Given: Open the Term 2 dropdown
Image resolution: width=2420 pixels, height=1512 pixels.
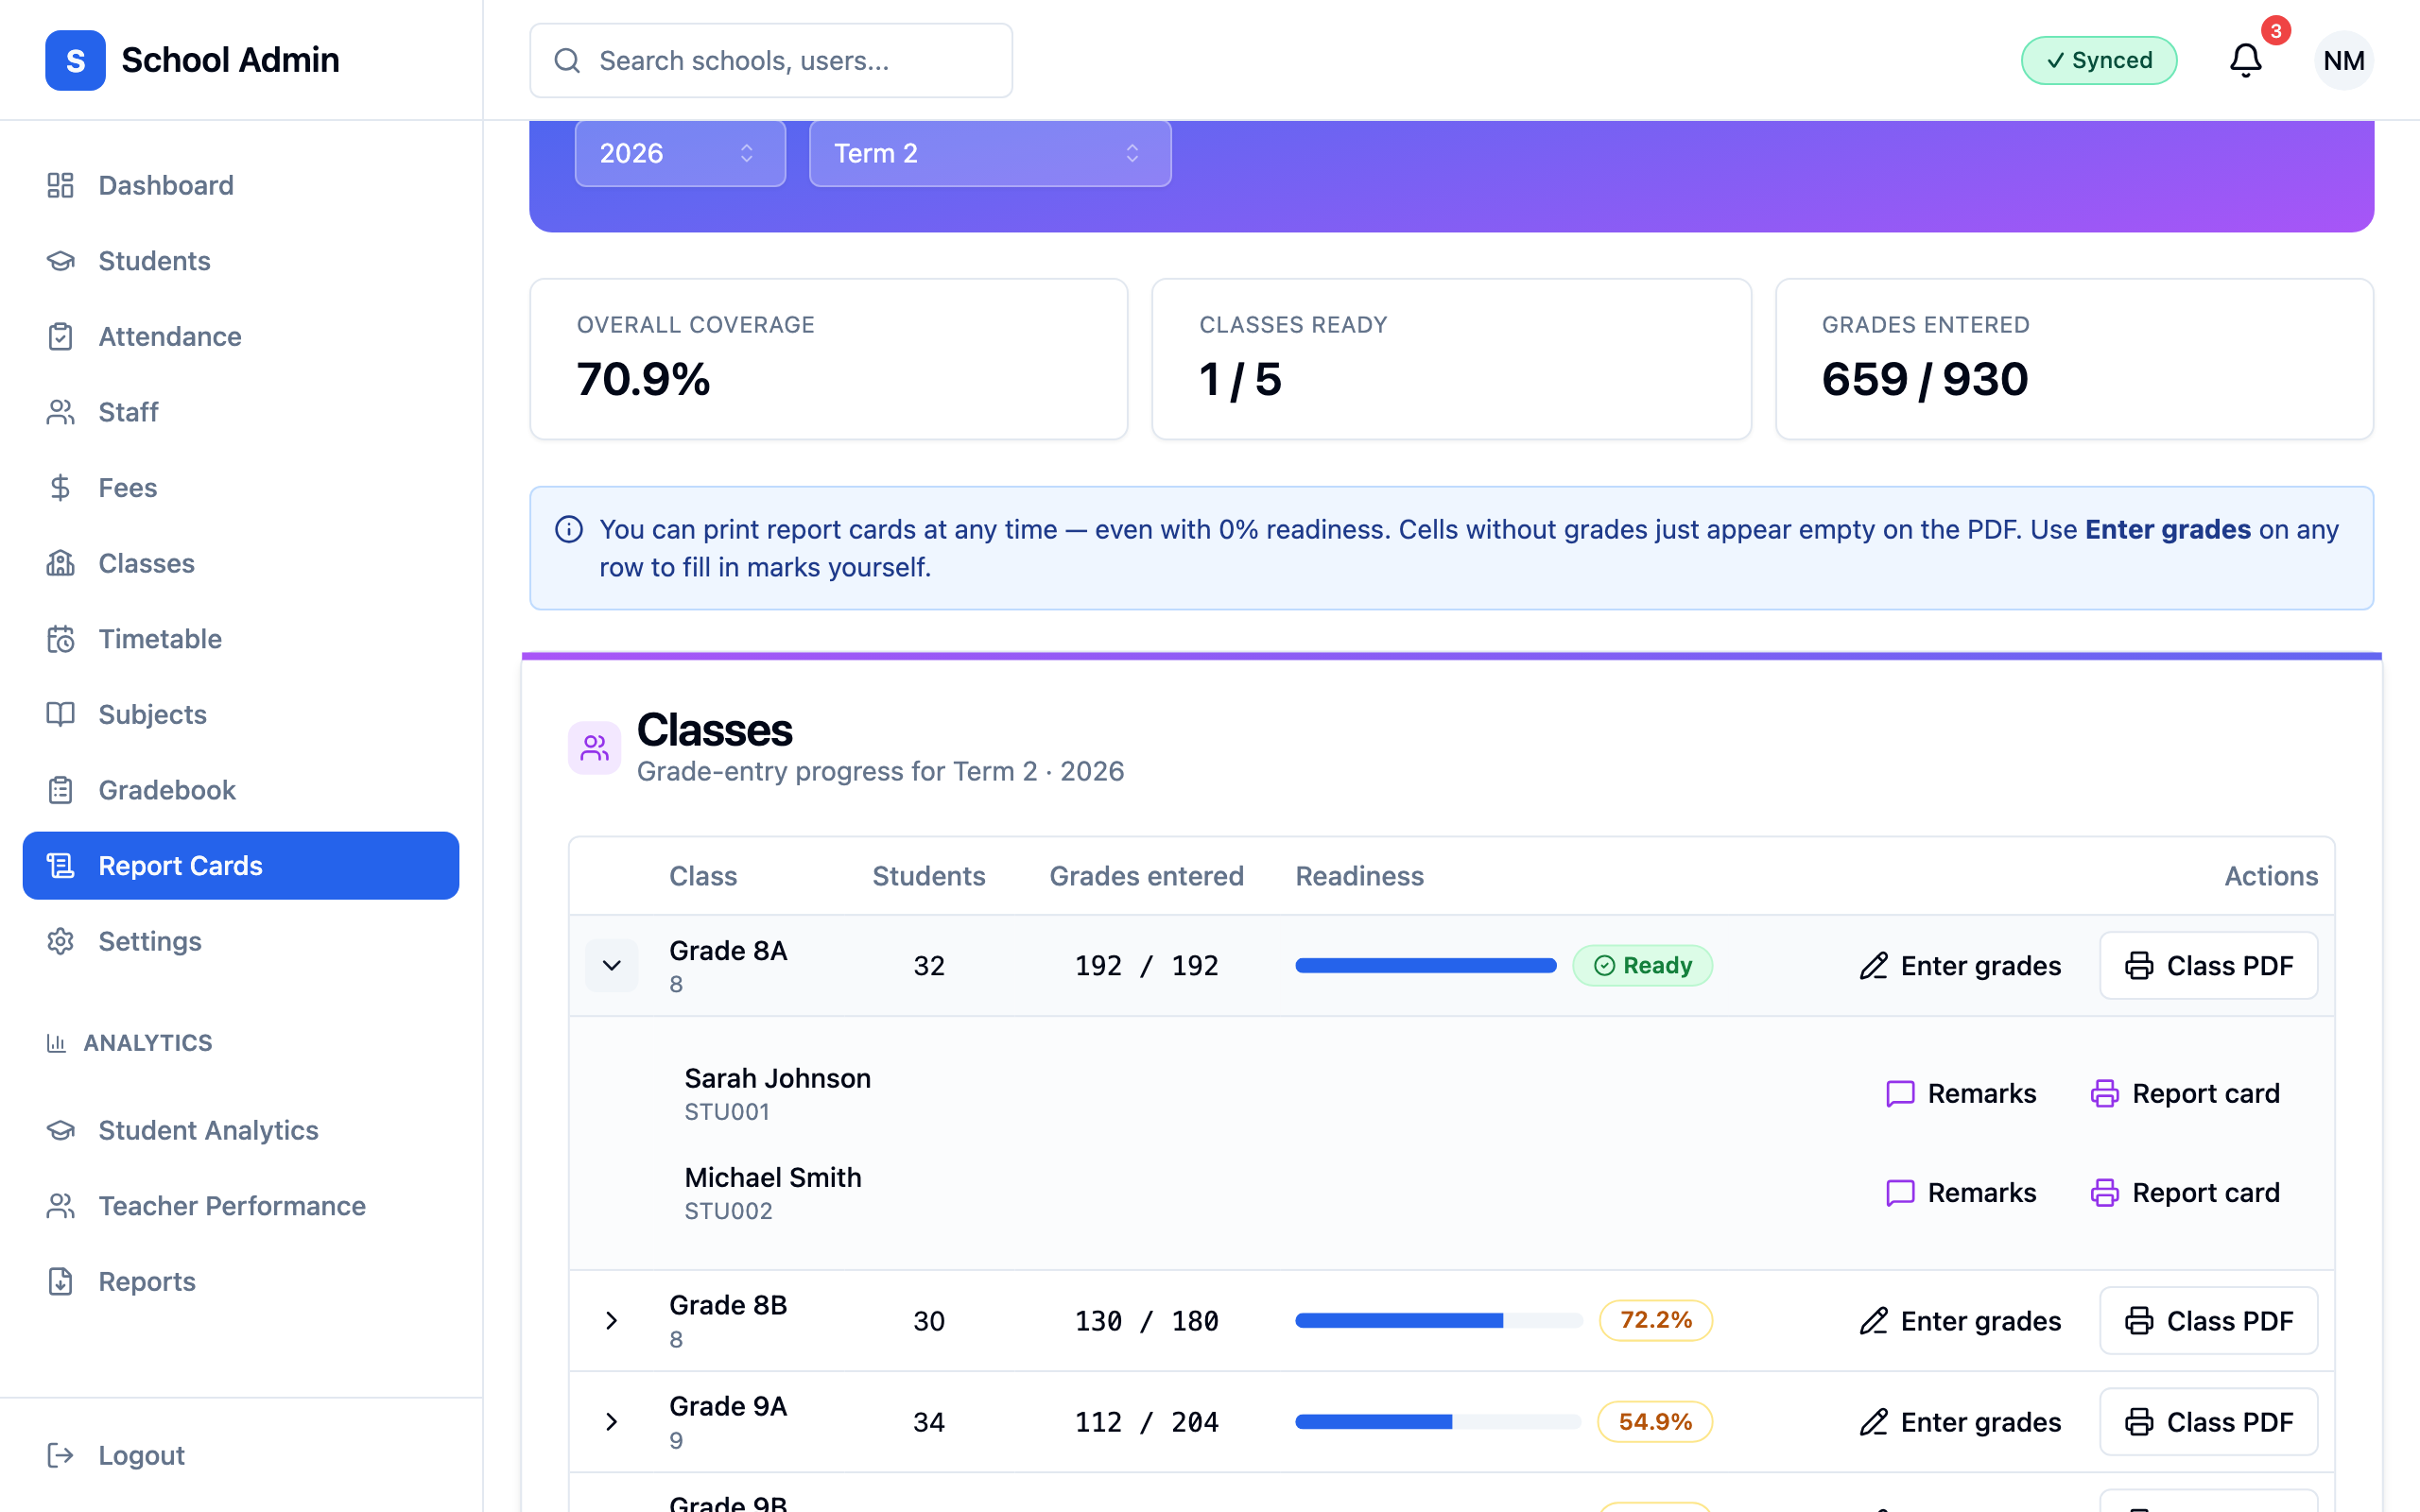Looking at the screenshot, I should (x=990, y=153).
